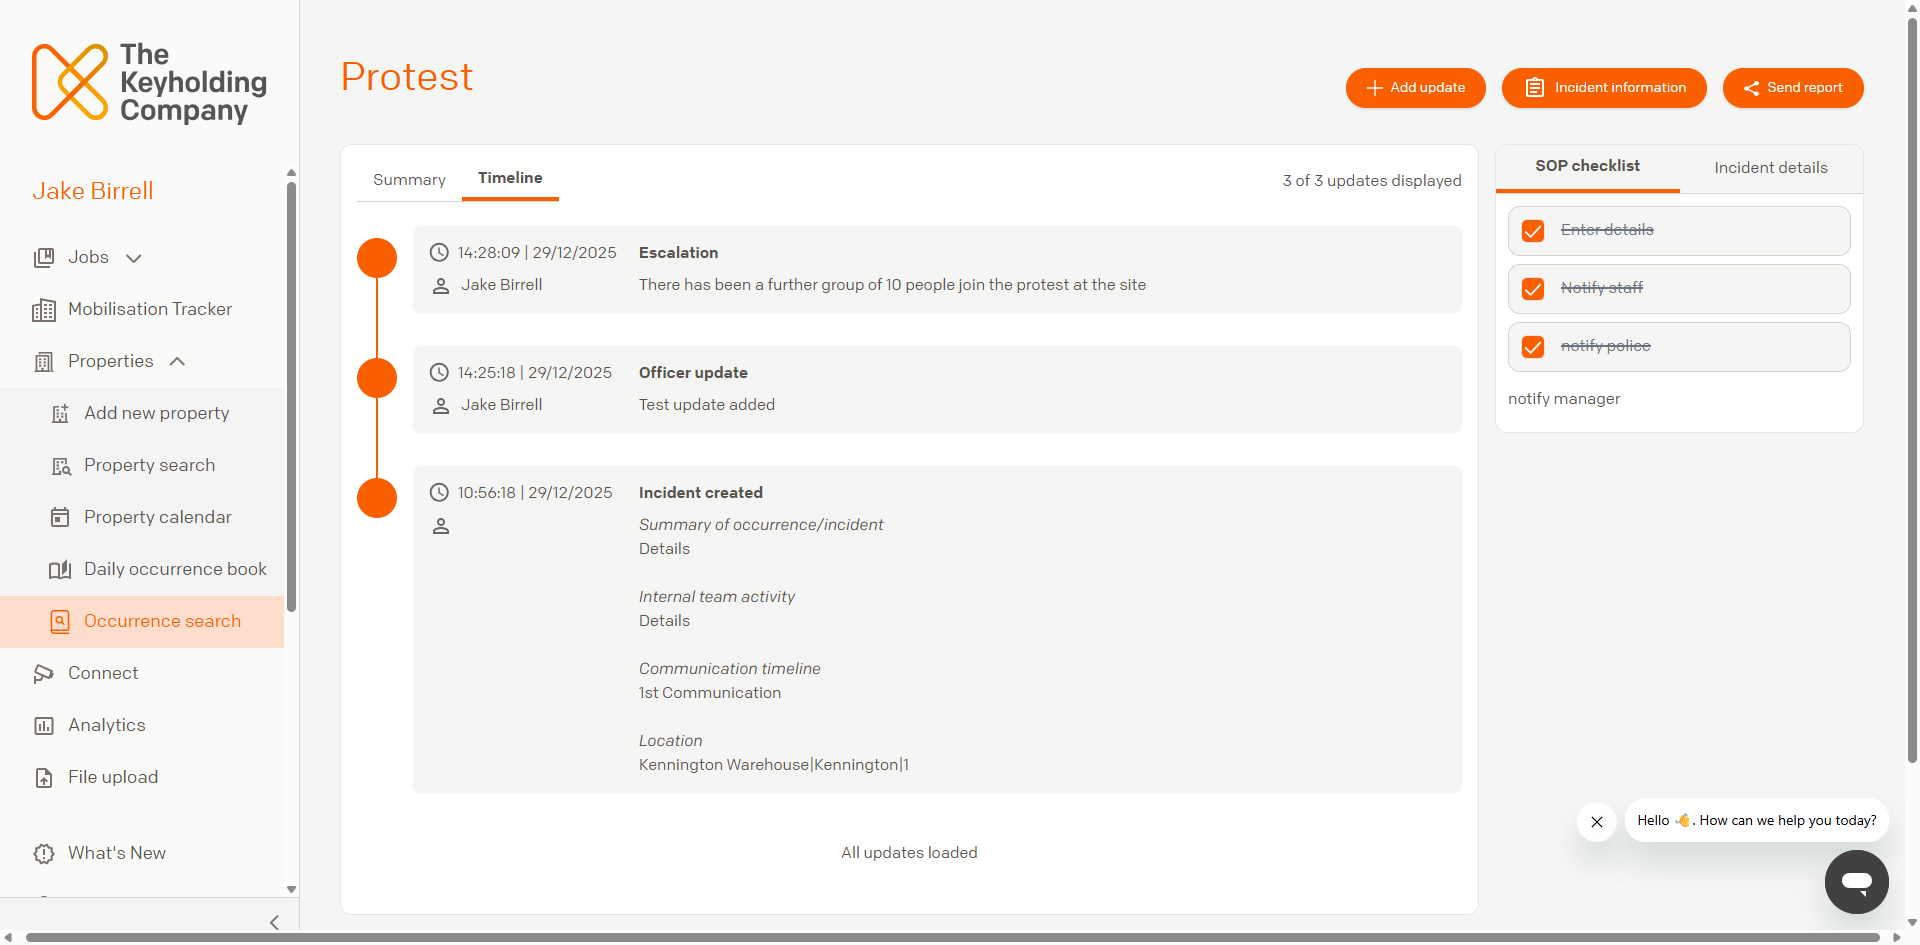
Task: Expand the Jobs menu chevron
Action: (134, 259)
